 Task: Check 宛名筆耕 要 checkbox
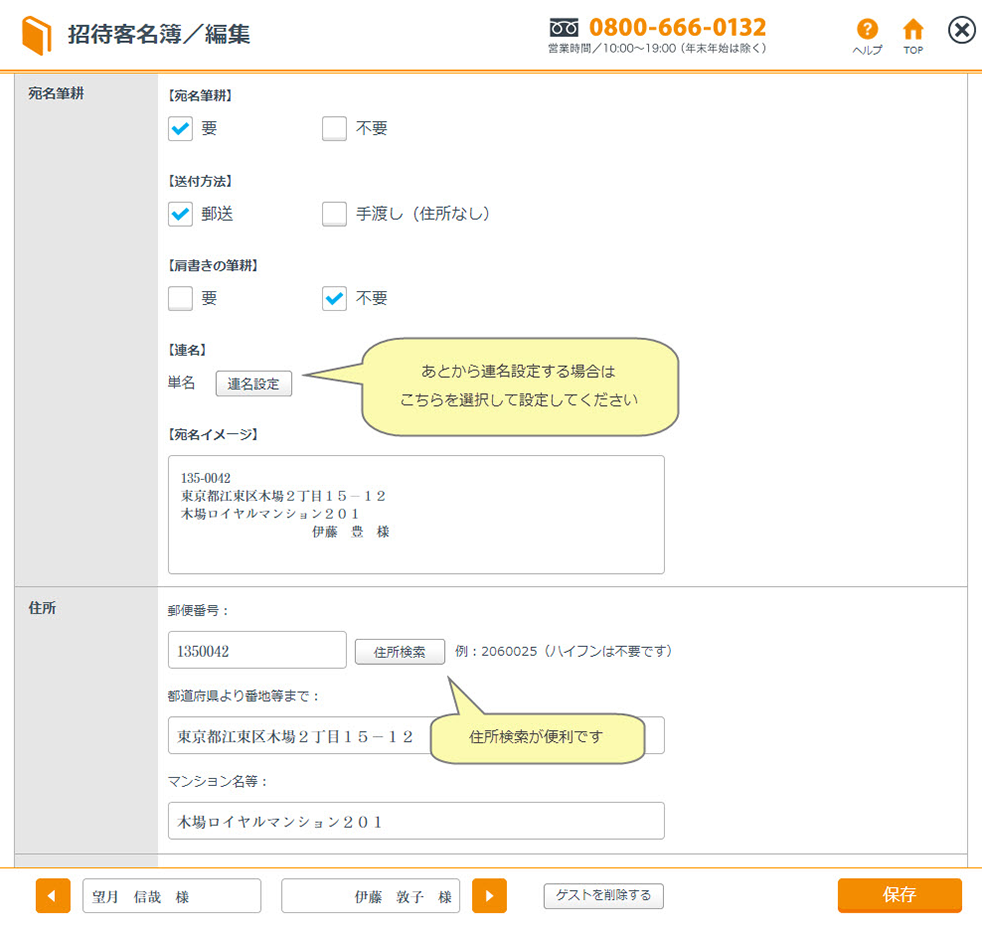point(181,129)
